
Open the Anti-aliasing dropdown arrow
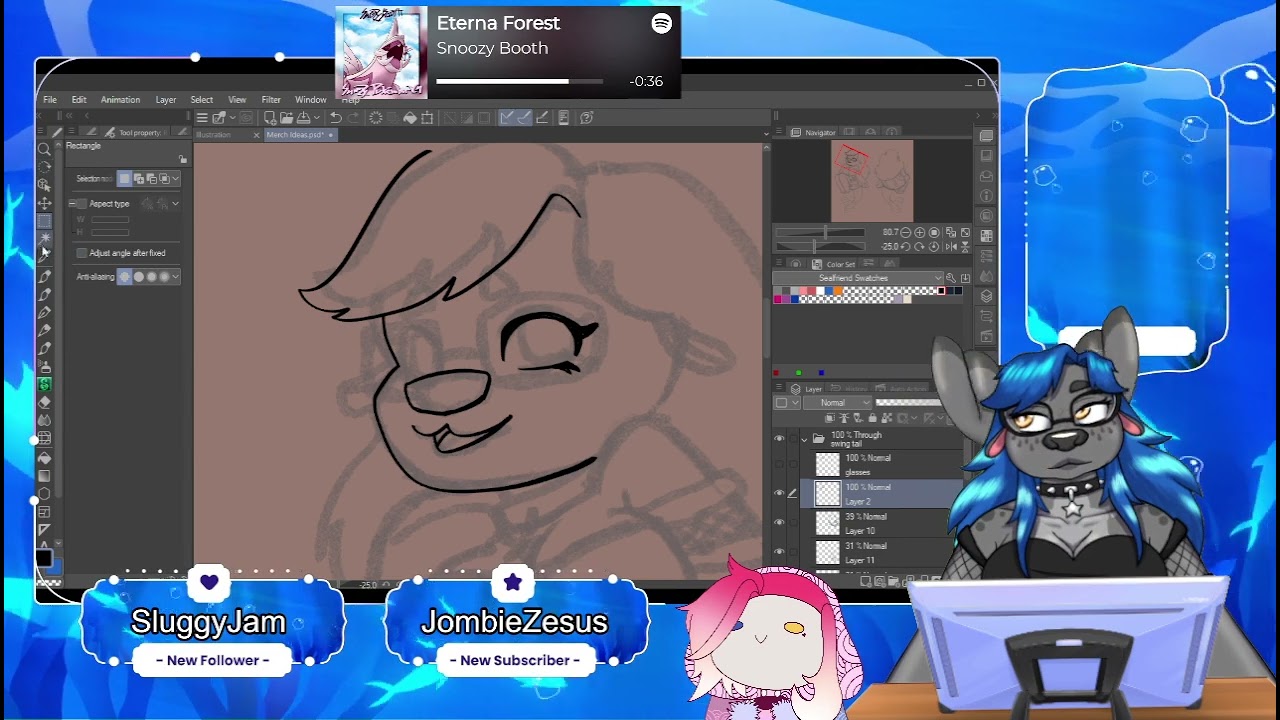pos(175,276)
